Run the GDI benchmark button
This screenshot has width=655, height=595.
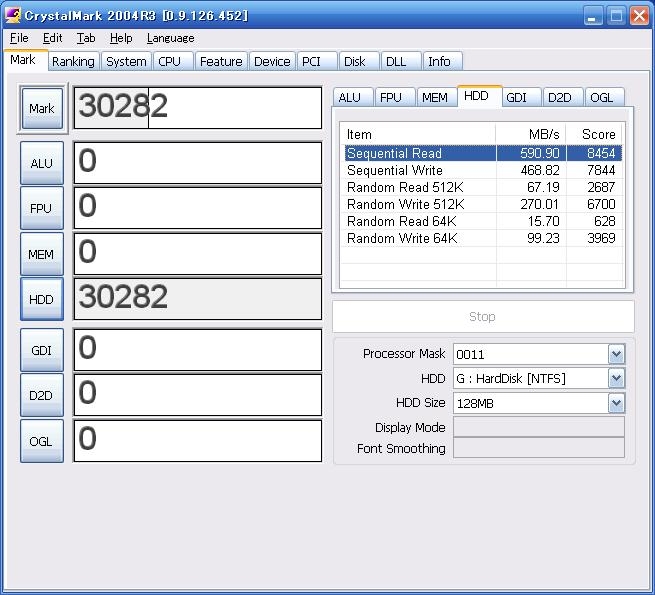point(42,350)
